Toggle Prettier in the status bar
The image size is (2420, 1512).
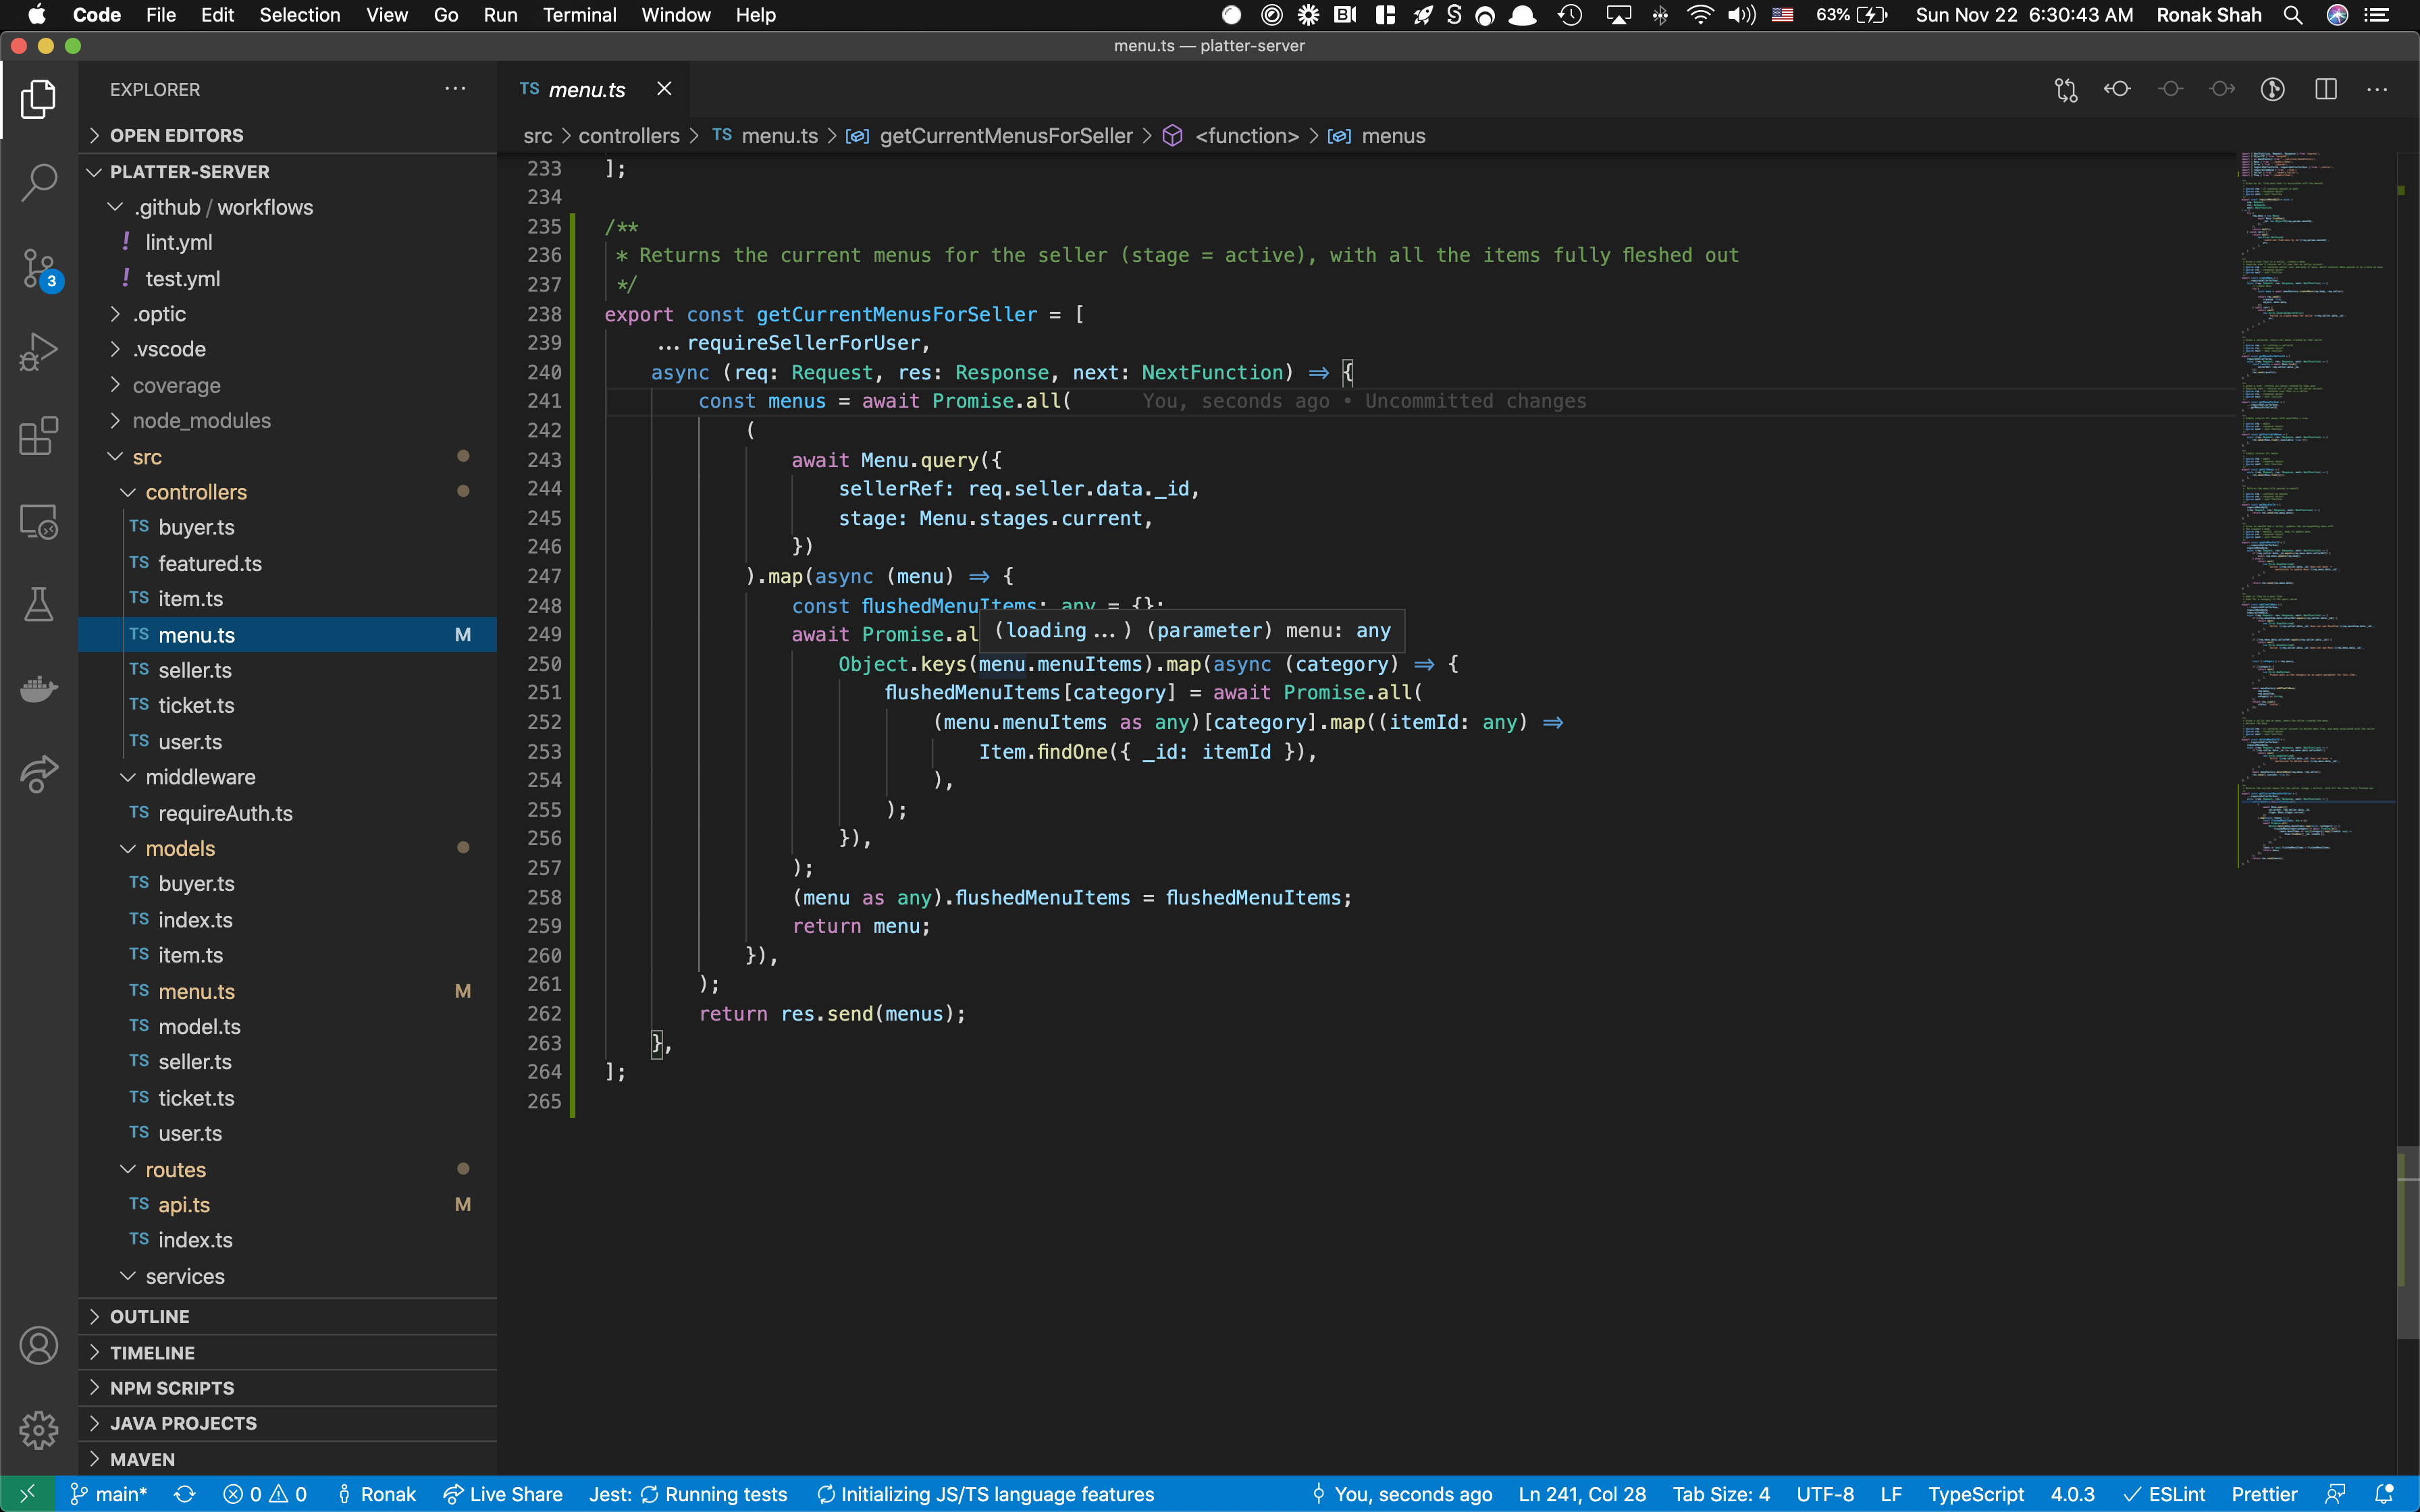pyautogui.click(x=2264, y=1494)
